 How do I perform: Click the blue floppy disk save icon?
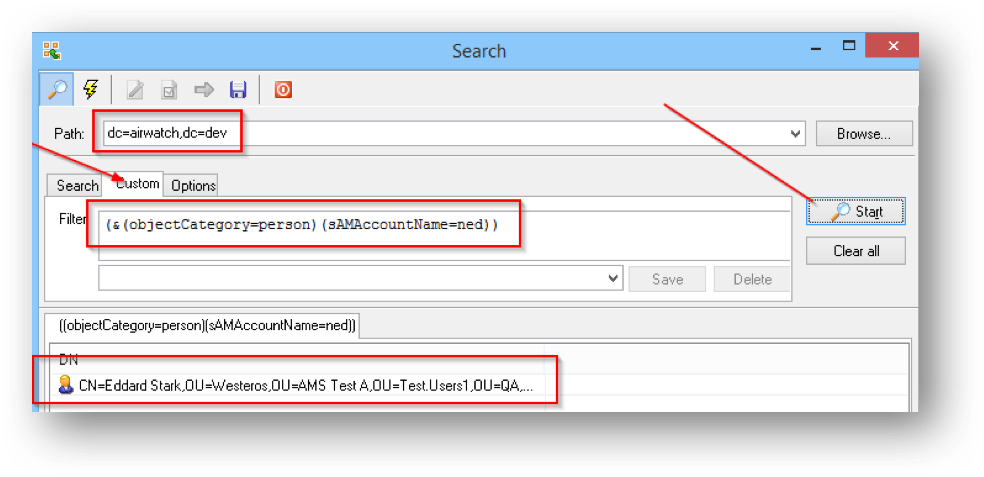tap(238, 90)
